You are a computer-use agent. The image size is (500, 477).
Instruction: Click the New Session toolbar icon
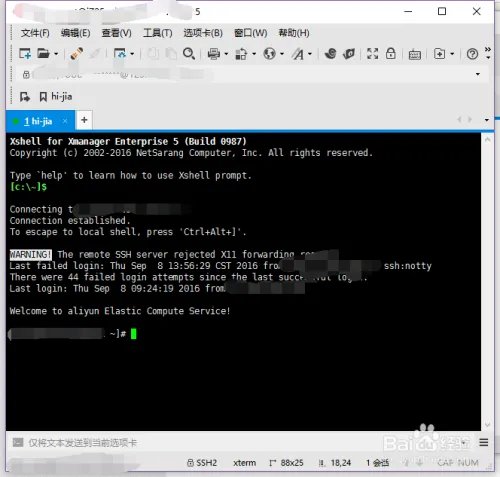[25, 53]
